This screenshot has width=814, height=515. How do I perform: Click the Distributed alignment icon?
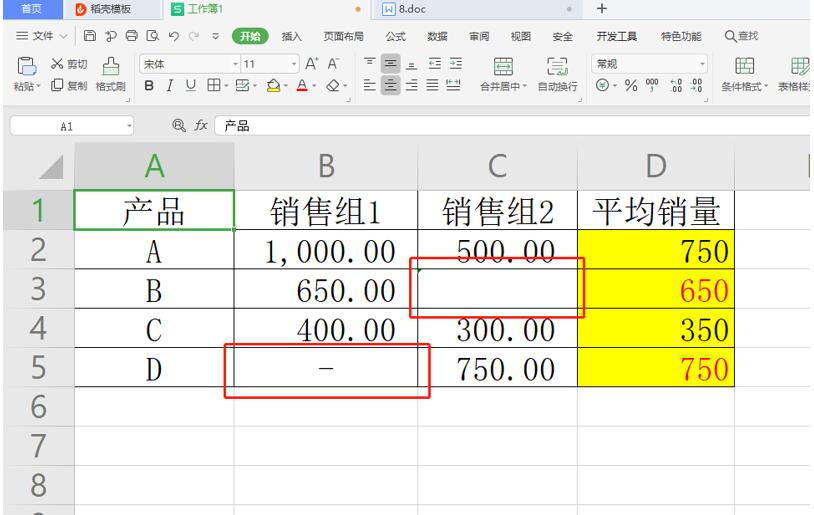[x=453, y=85]
